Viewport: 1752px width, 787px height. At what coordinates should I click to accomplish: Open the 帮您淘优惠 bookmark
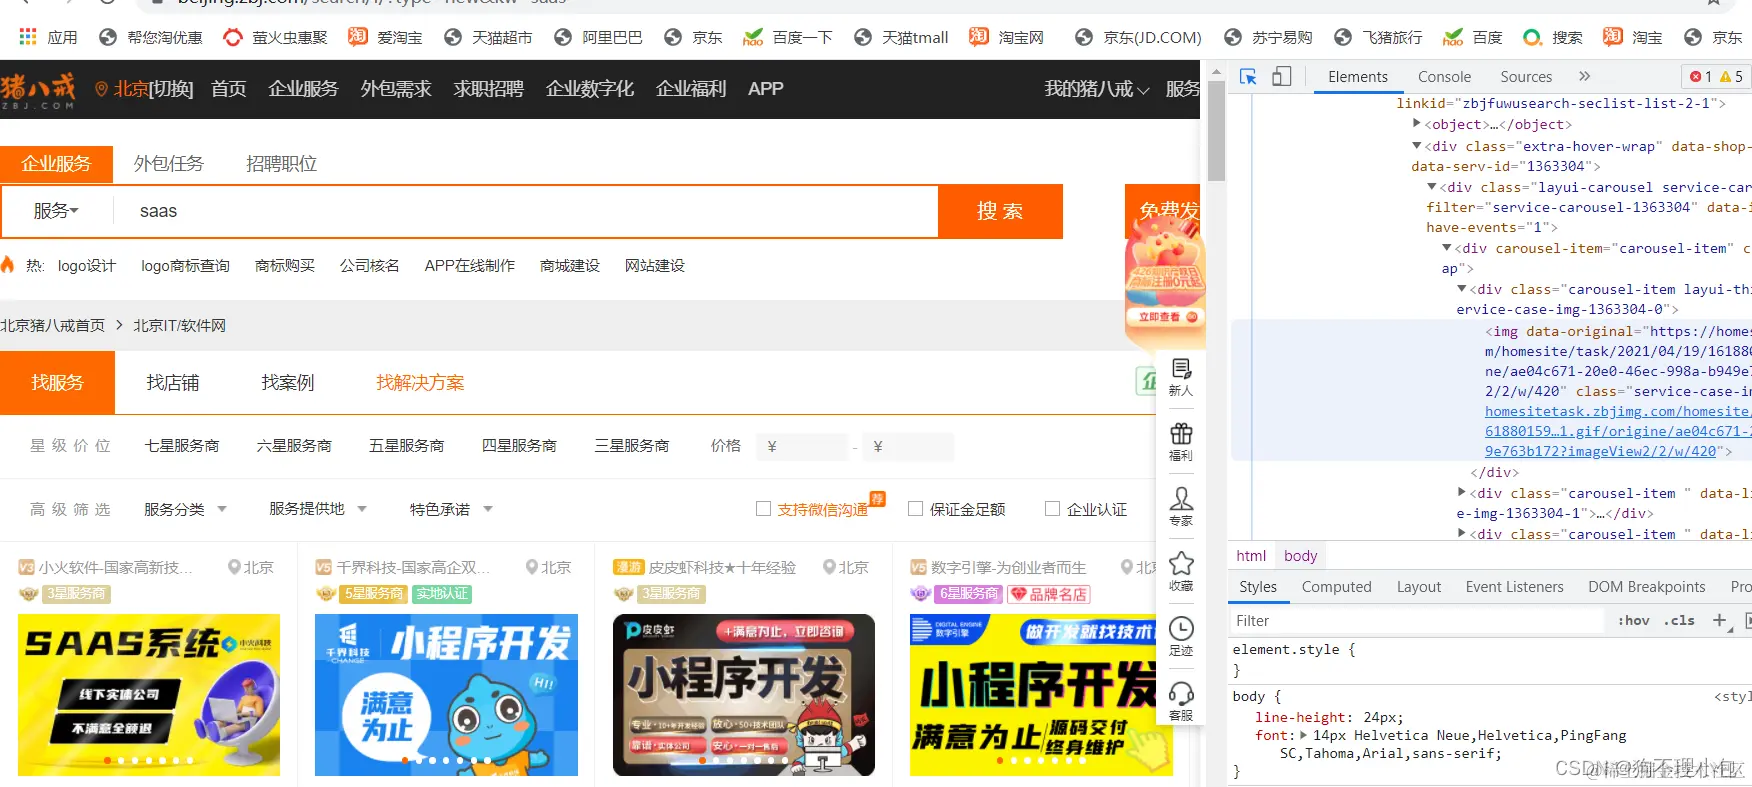pos(151,37)
